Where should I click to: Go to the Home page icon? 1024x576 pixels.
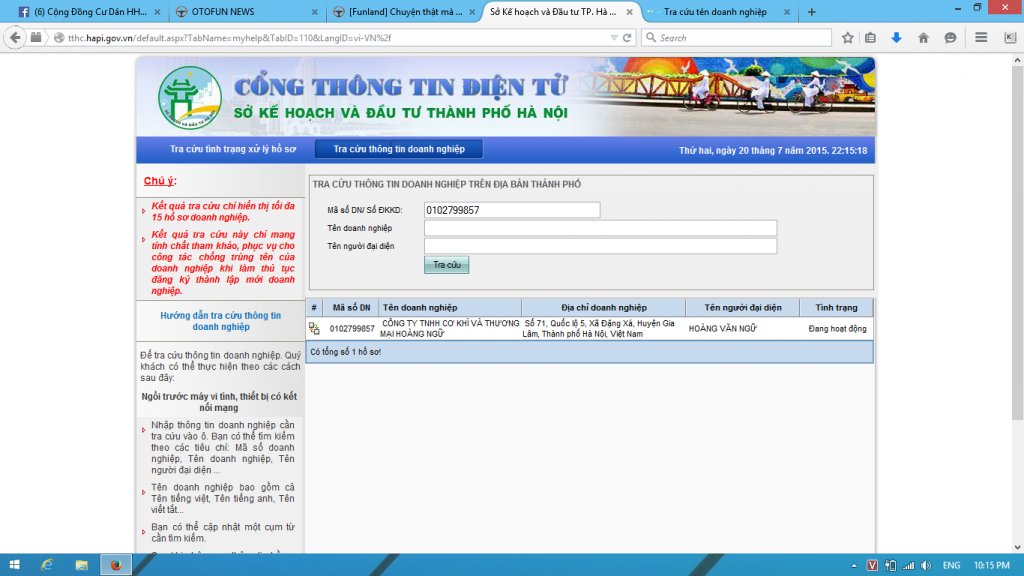(923, 38)
